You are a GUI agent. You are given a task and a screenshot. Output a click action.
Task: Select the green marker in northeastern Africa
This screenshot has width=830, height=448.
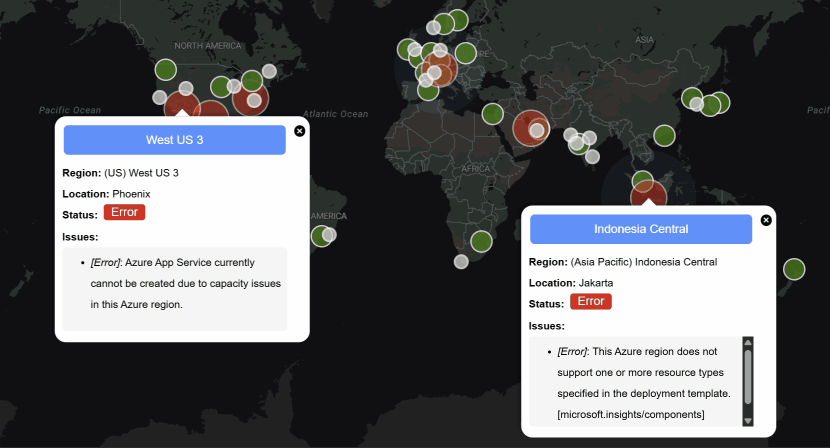(491, 113)
